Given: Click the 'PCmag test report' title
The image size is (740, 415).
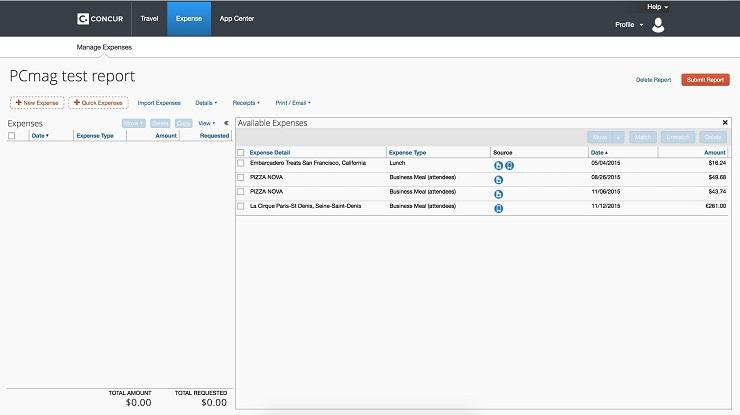Looking at the screenshot, I should click(72, 76).
